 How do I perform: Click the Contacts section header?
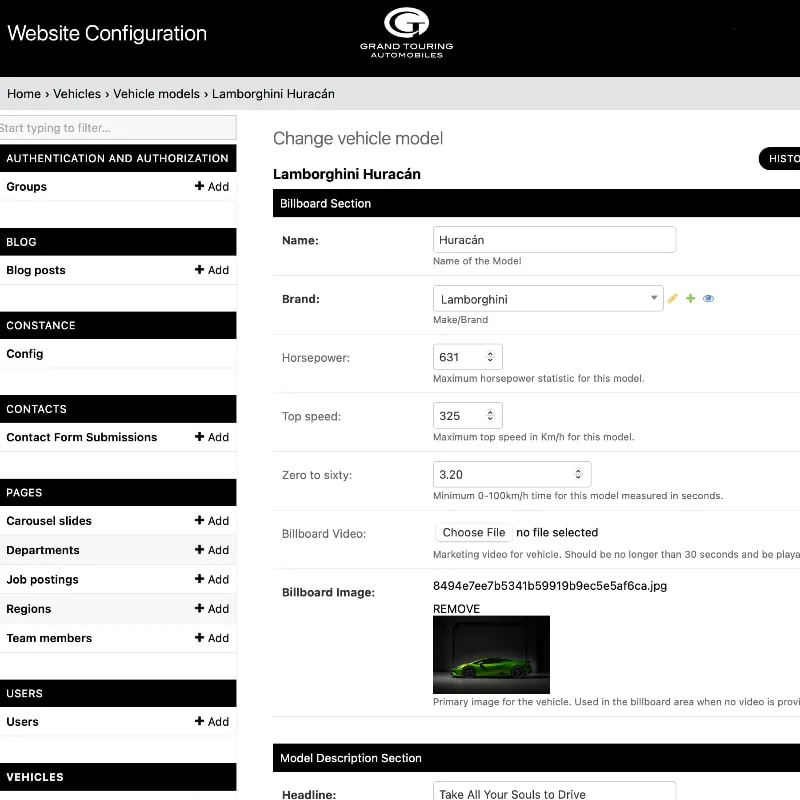coord(118,409)
